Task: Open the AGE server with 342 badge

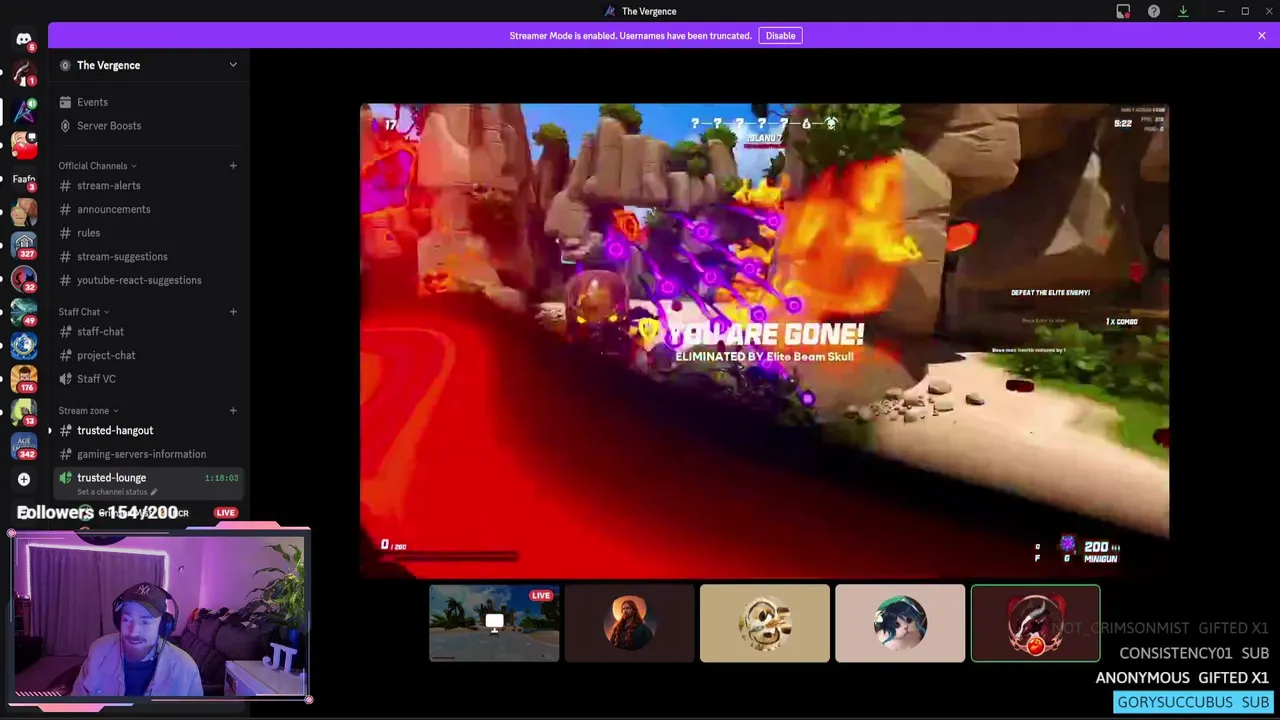Action: pos(24,447)
